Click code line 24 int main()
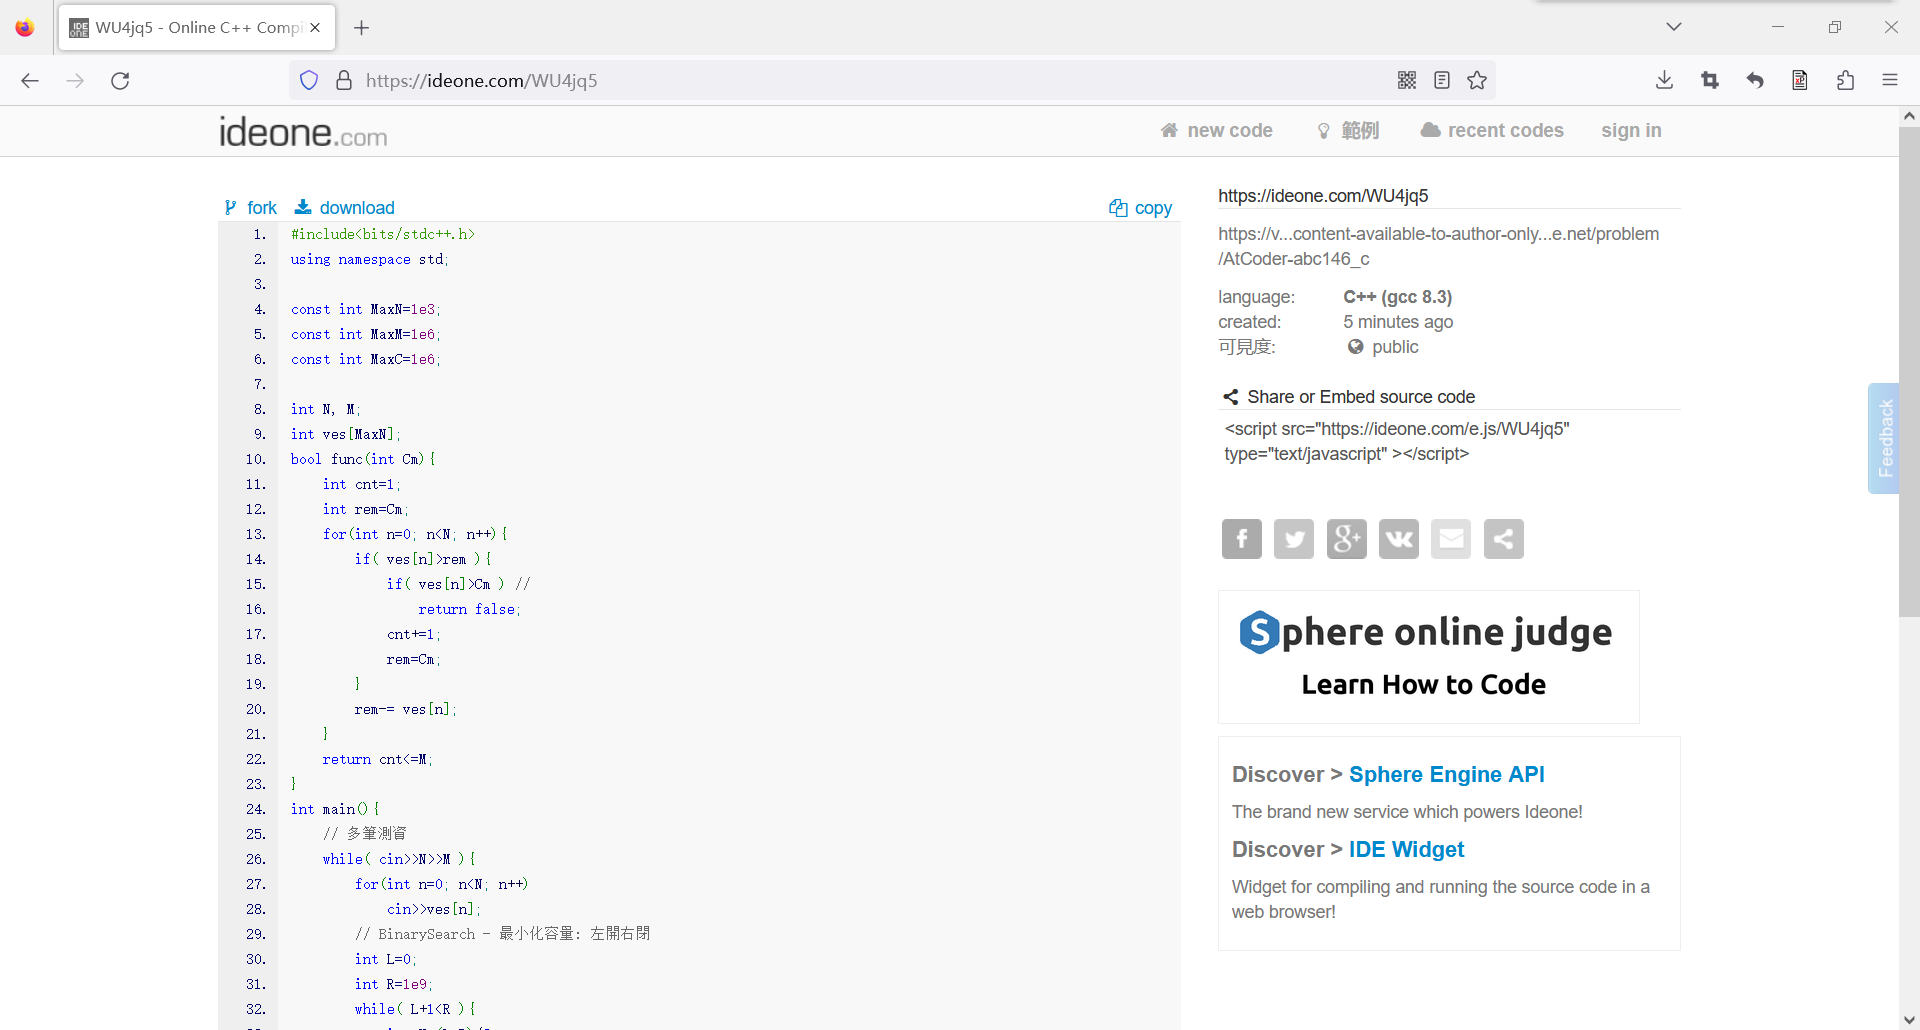Viewport: 1920px width, 1030px height. pos(335,809)
